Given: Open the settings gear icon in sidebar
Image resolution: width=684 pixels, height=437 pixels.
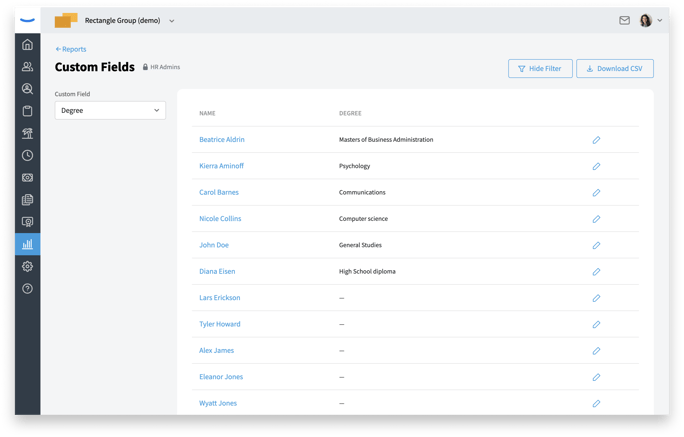Looking at the screenshot, I should point(27,266).
